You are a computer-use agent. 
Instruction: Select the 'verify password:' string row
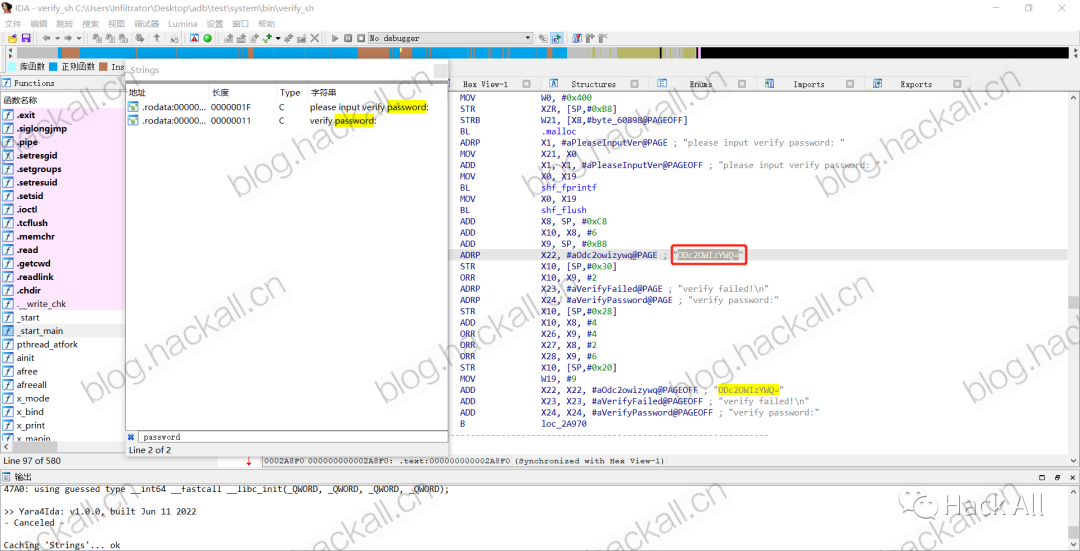pos(286,121)
